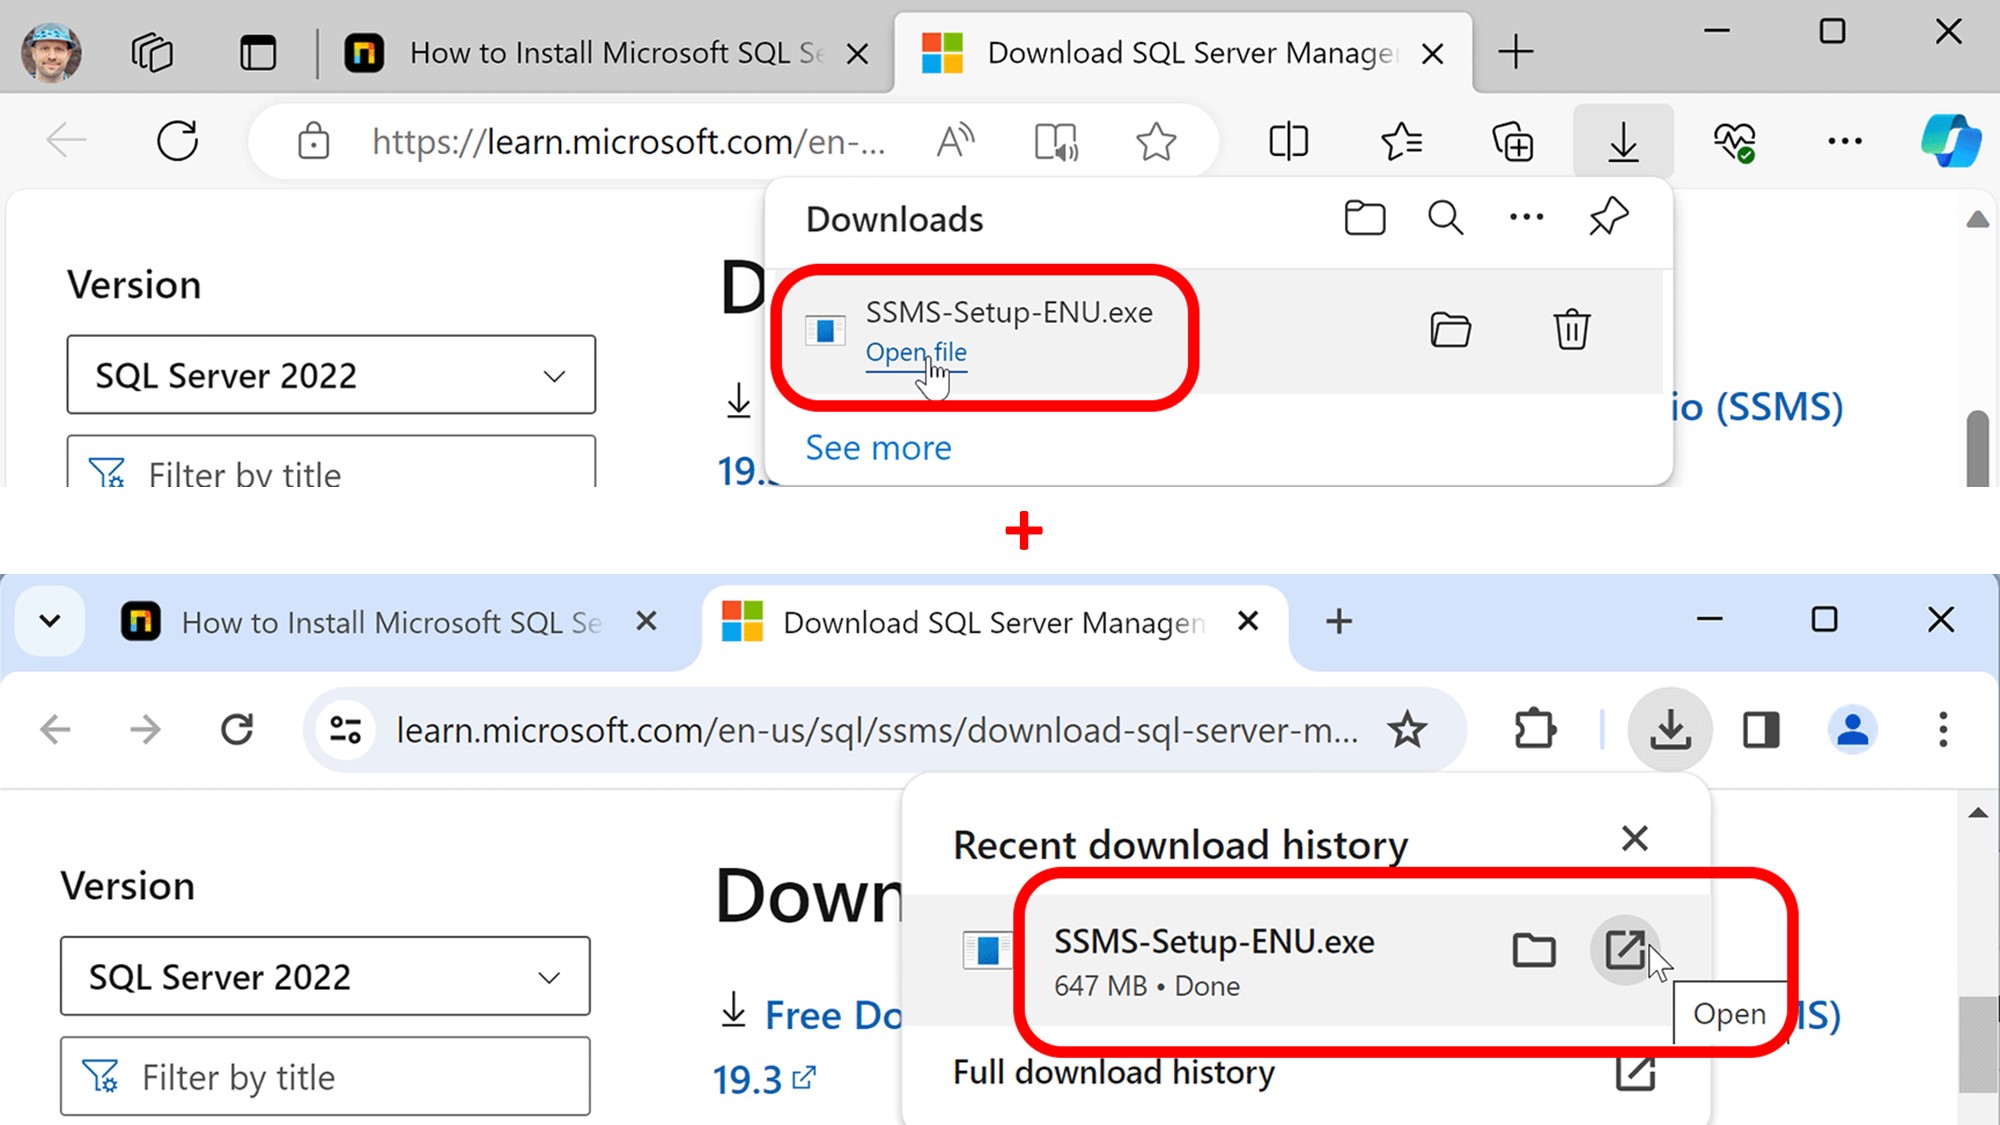Close How to Install tab in Chrome
Viewport: 2000px width, 1125px height.
(647, 621)
